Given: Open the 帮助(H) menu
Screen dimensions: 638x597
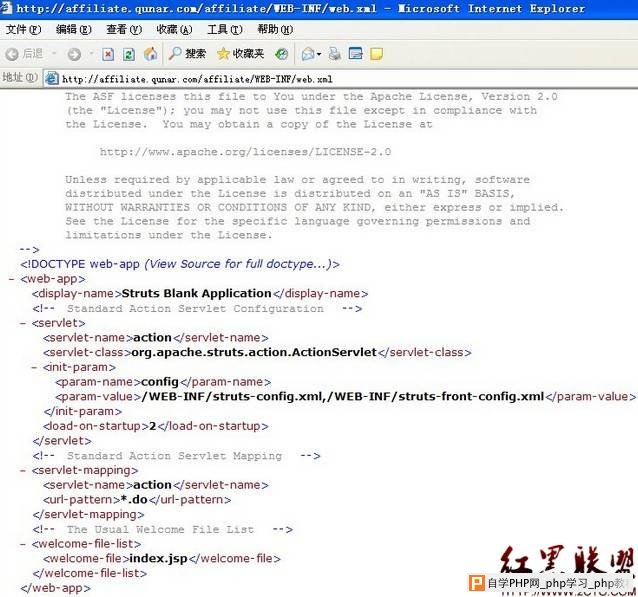Looking at the screenshot, I should click(x=275, y=30).
